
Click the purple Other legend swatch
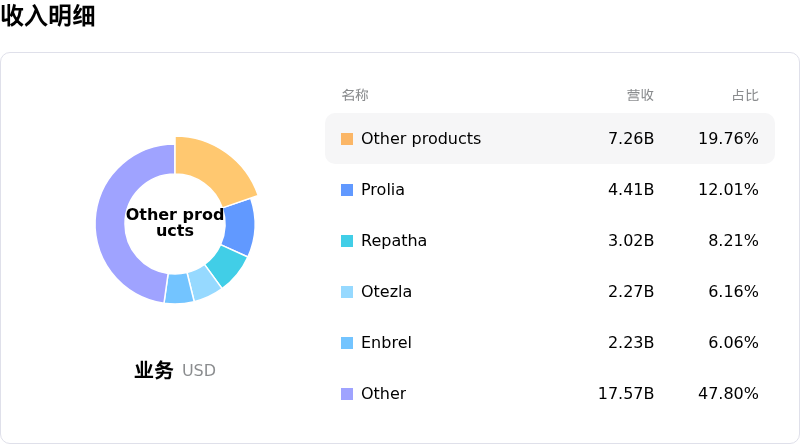coord(347,394)
